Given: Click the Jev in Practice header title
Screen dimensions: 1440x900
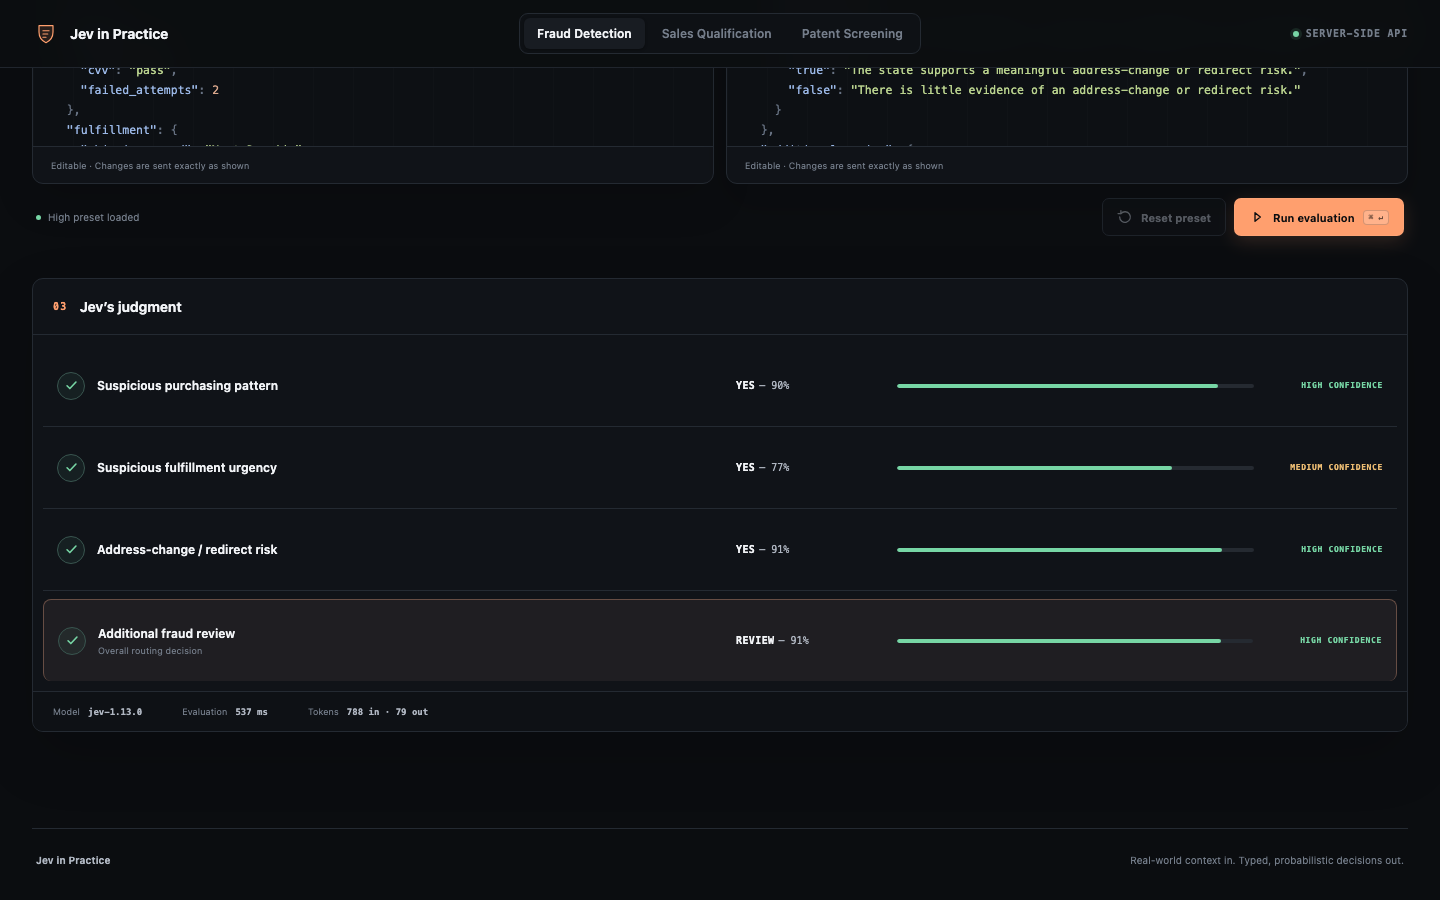Looking at the screenshot, I should 119,34.
